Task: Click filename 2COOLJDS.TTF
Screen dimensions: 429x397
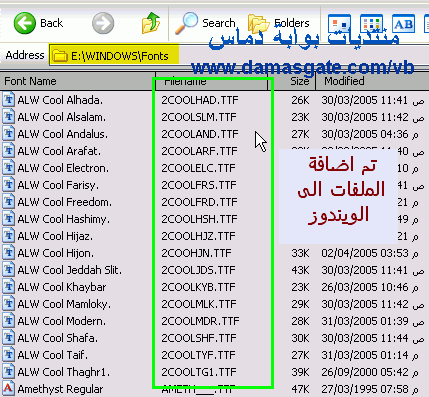Action: point(199,270)
